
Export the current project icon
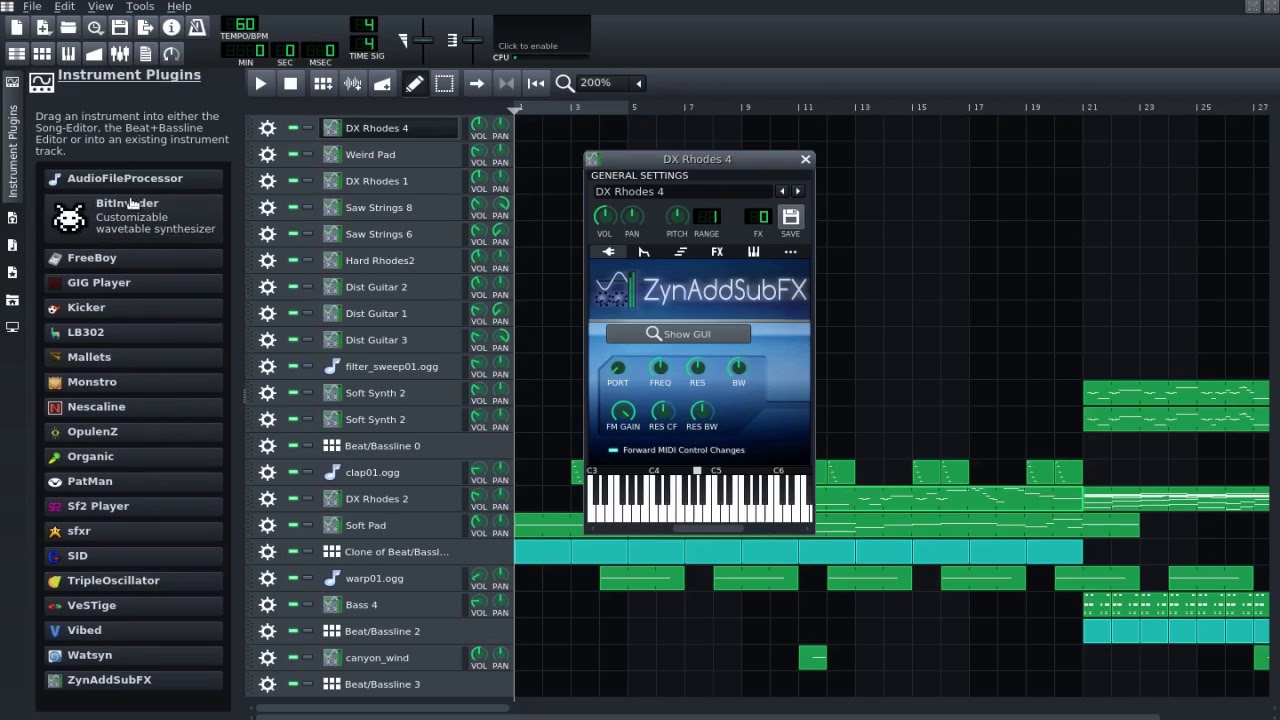[x=146, y=28]
